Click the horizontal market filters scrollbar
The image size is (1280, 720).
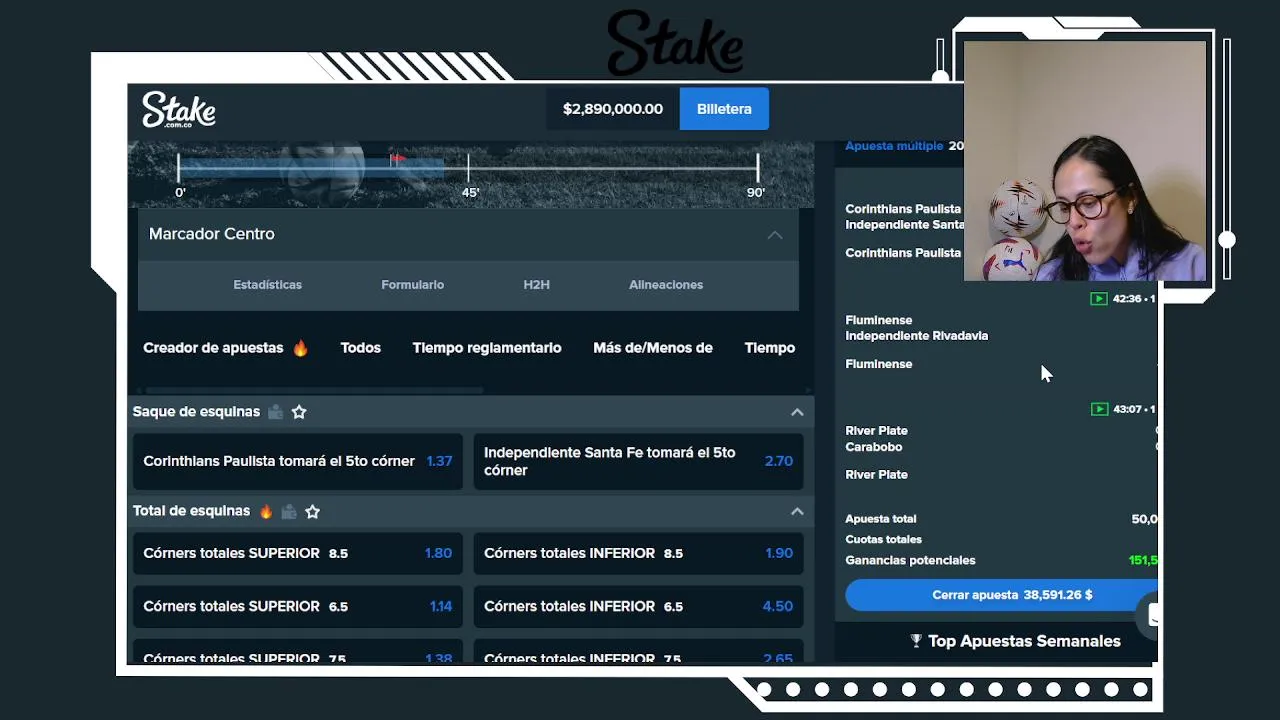coord(314,390)
